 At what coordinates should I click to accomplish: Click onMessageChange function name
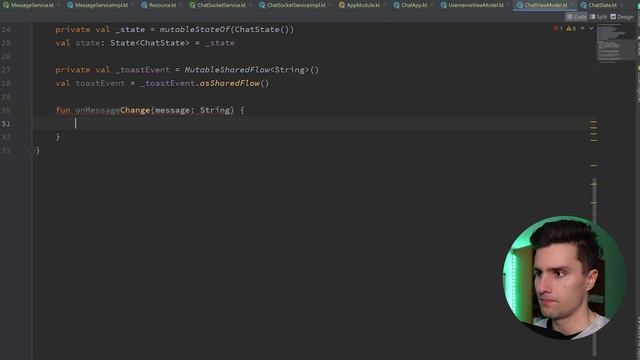113,110
